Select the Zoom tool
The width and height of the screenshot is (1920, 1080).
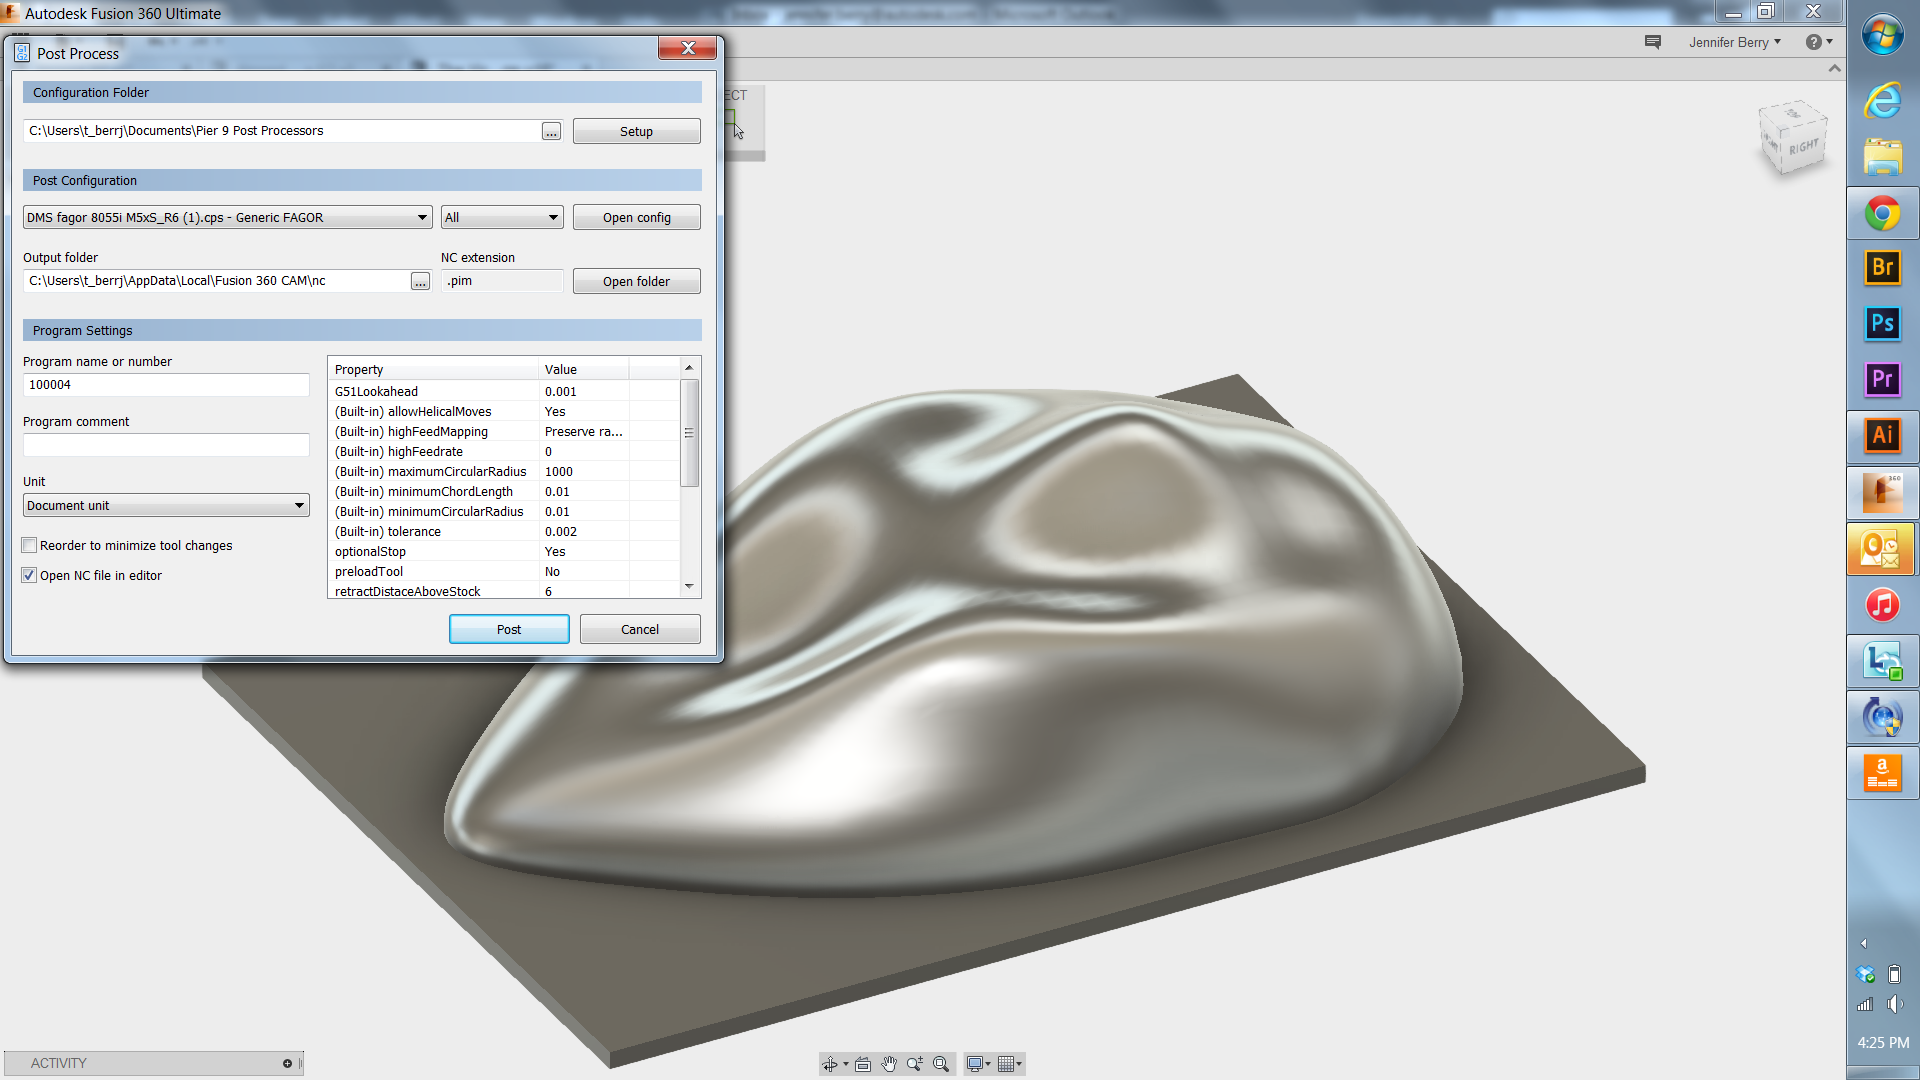[x=915, y=1064]
